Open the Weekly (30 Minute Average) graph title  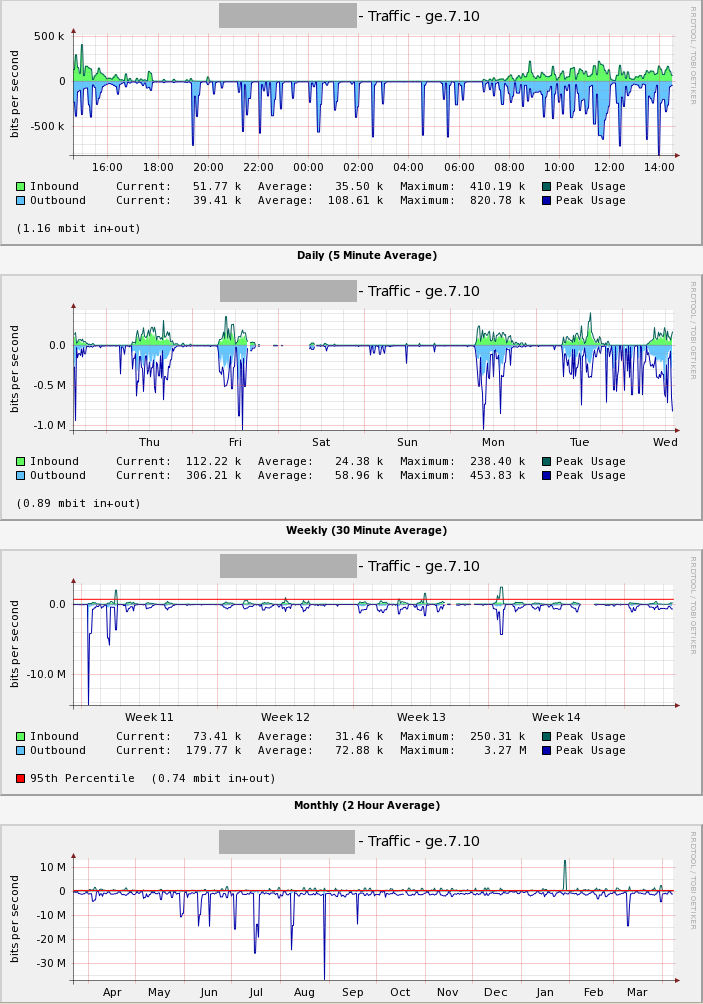coord(366,530)
